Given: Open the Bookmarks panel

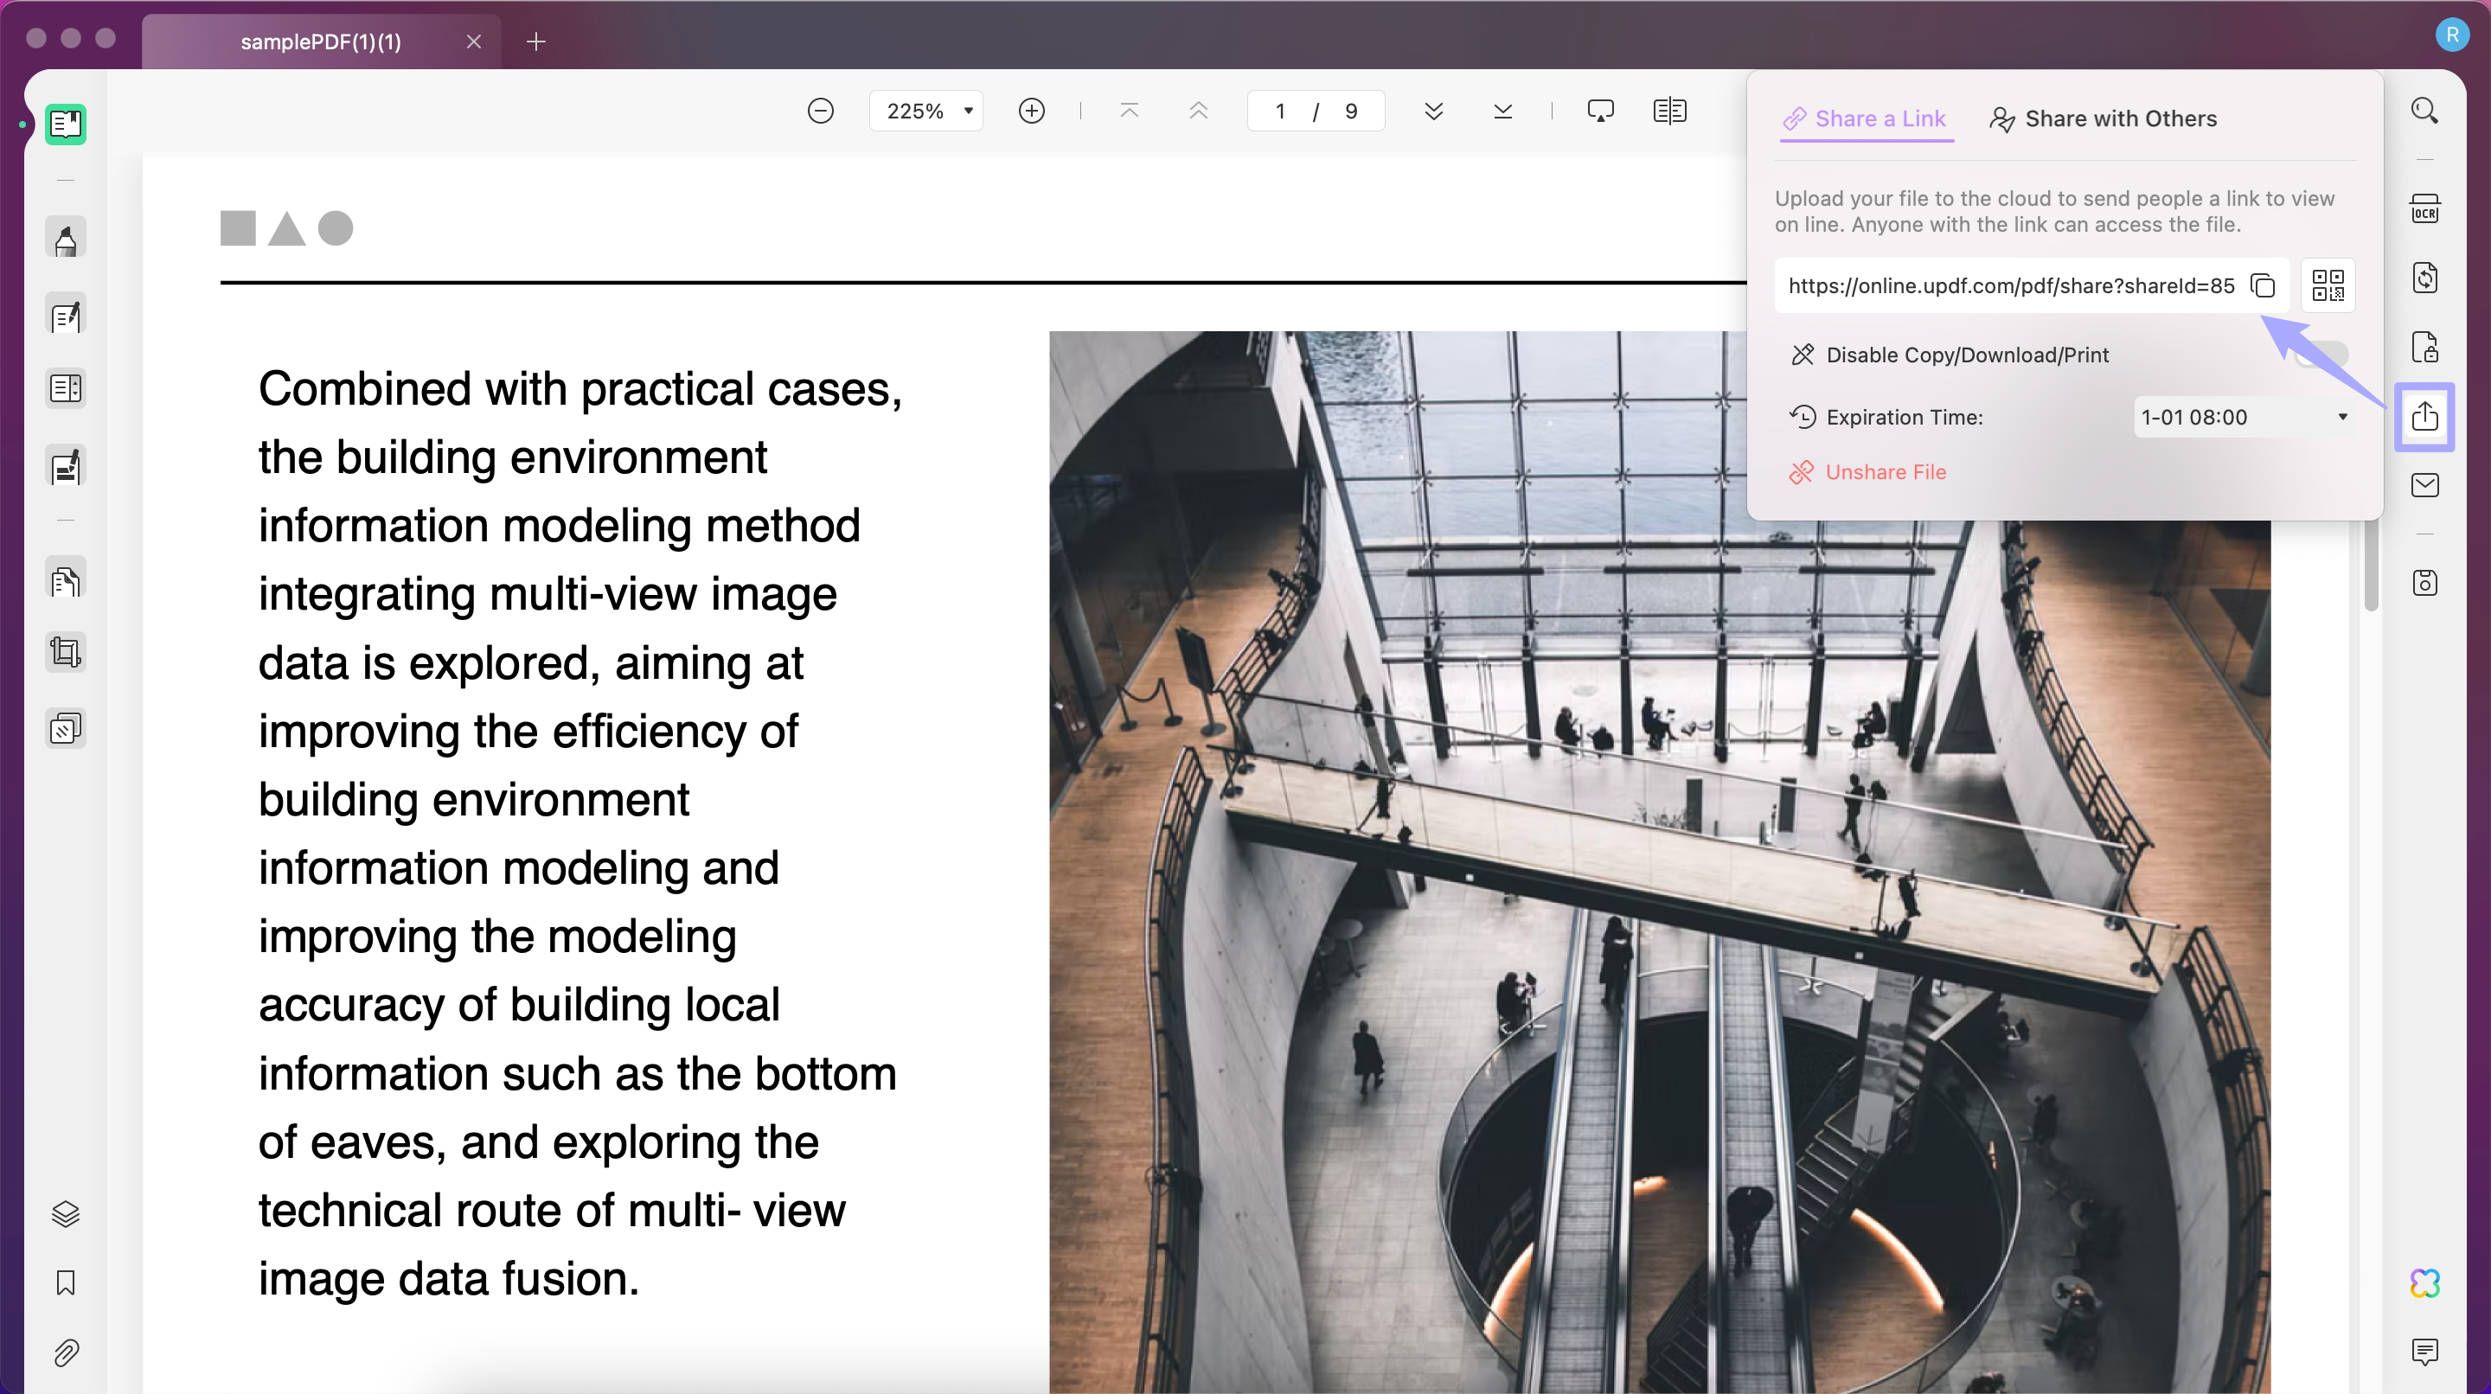Looking at the screenshot, I should pyautogui.click(x=65, y=1283).
